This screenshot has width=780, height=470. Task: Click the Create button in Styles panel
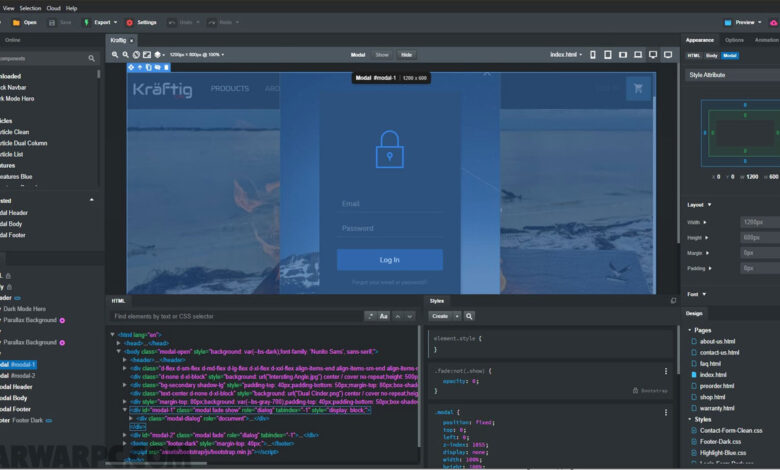point(440,316)
